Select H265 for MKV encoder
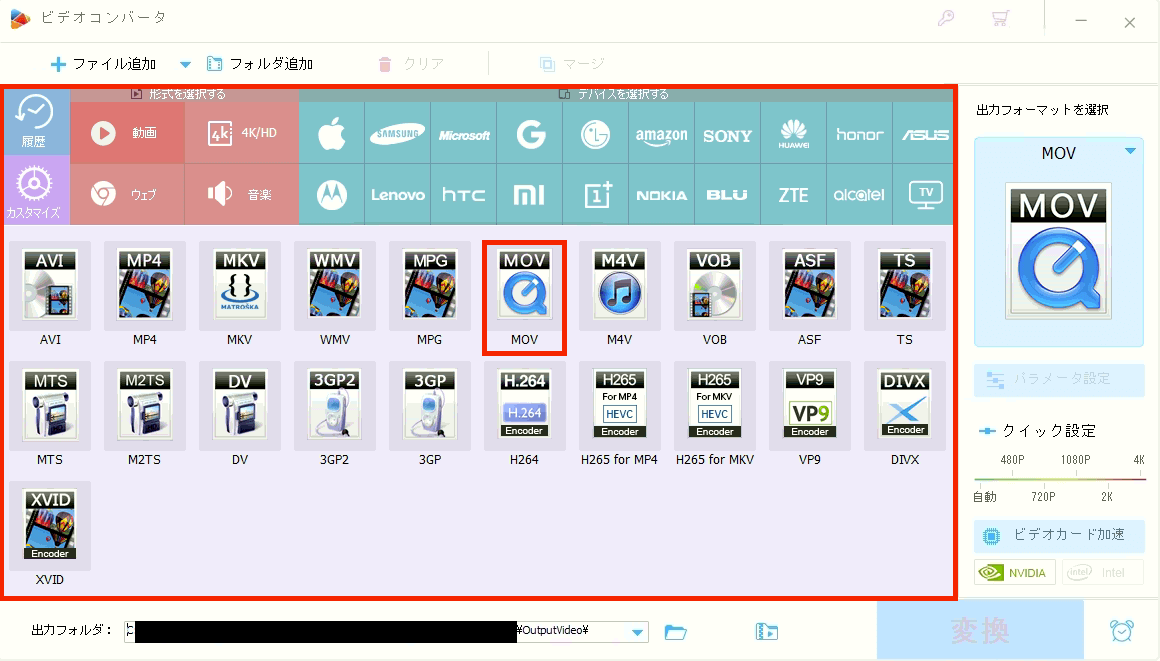 [715, 406]
